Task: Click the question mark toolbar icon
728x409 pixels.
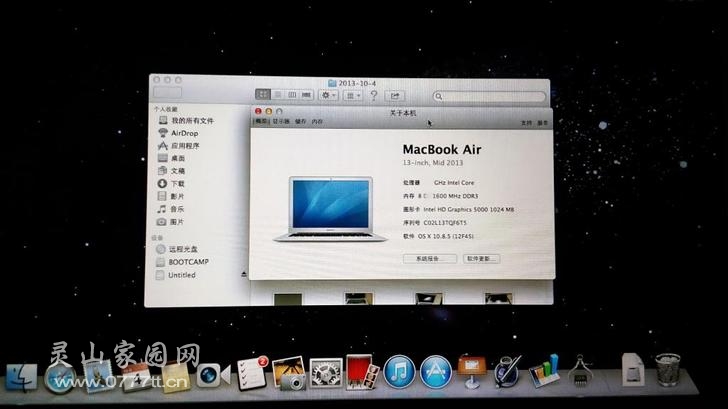Action: 374,96
